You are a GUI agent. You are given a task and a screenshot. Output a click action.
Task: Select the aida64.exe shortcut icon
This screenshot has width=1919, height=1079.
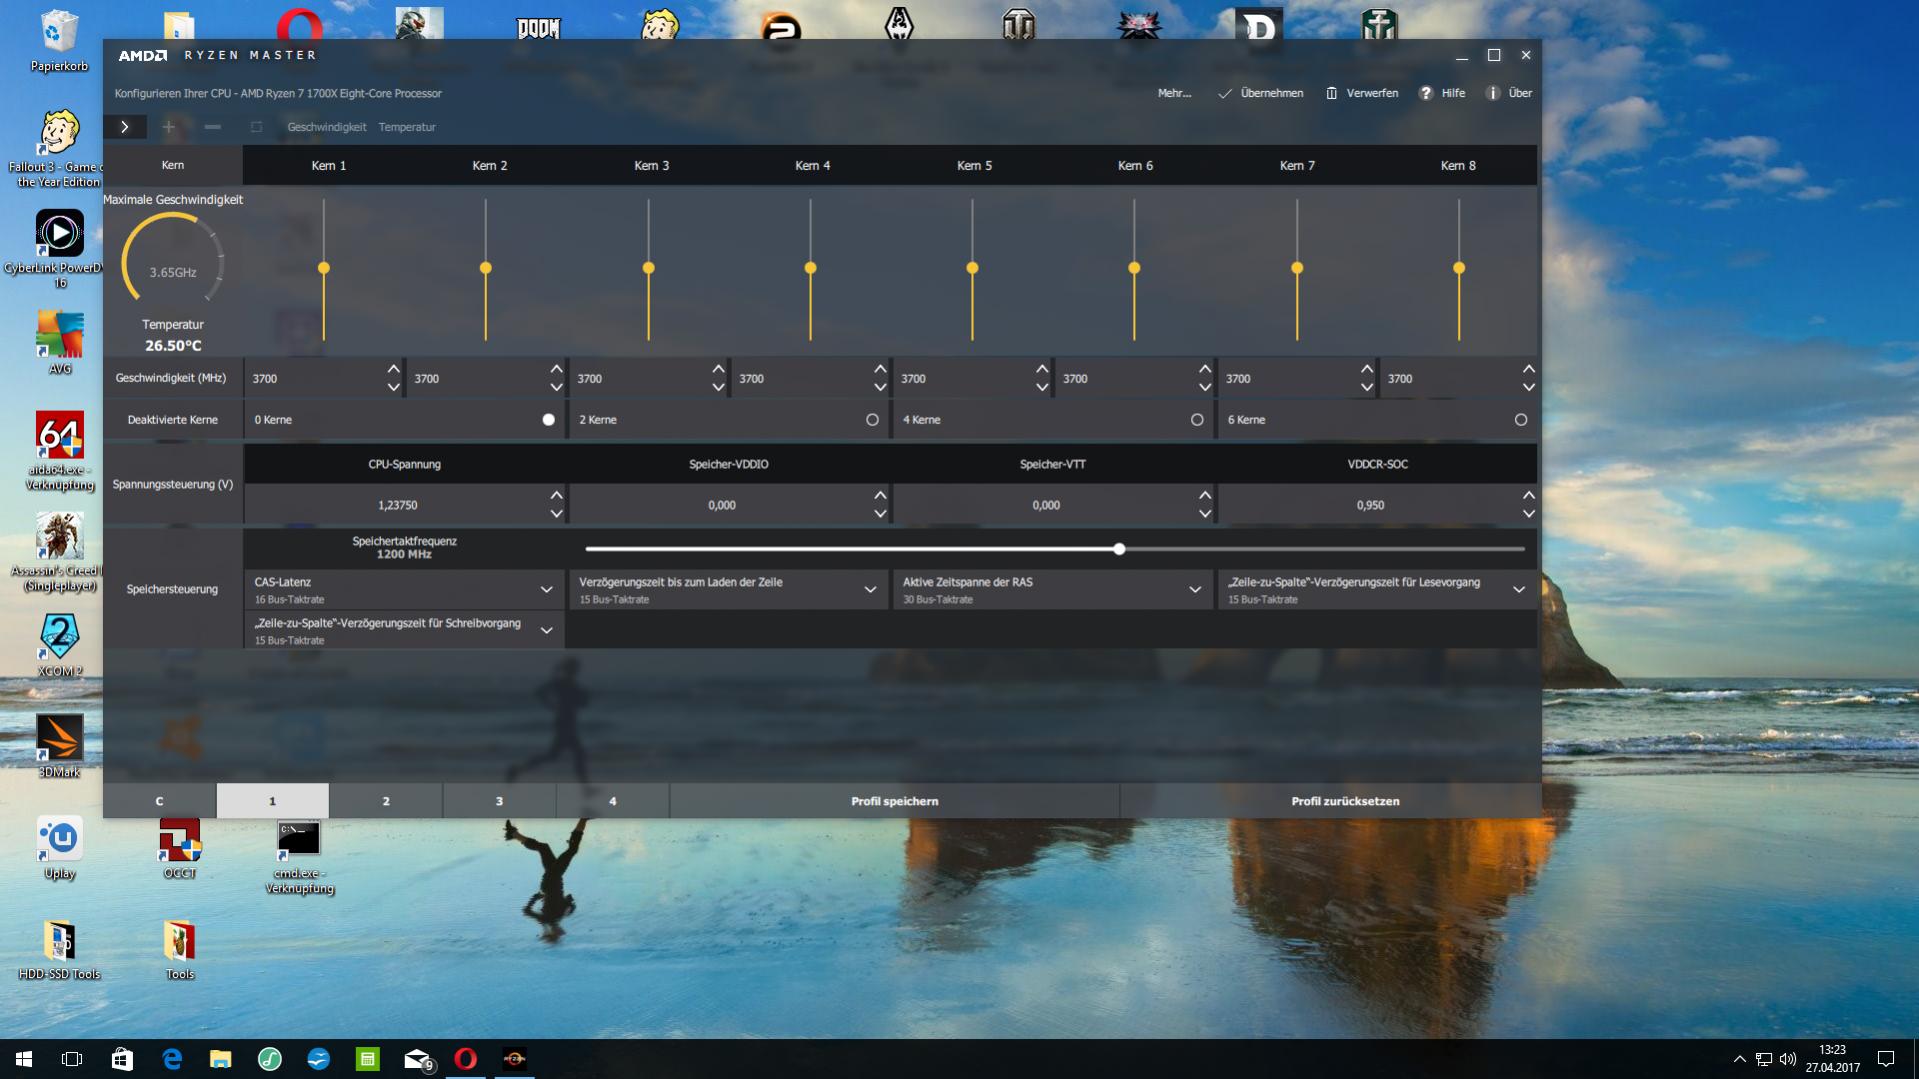[60, 450]
